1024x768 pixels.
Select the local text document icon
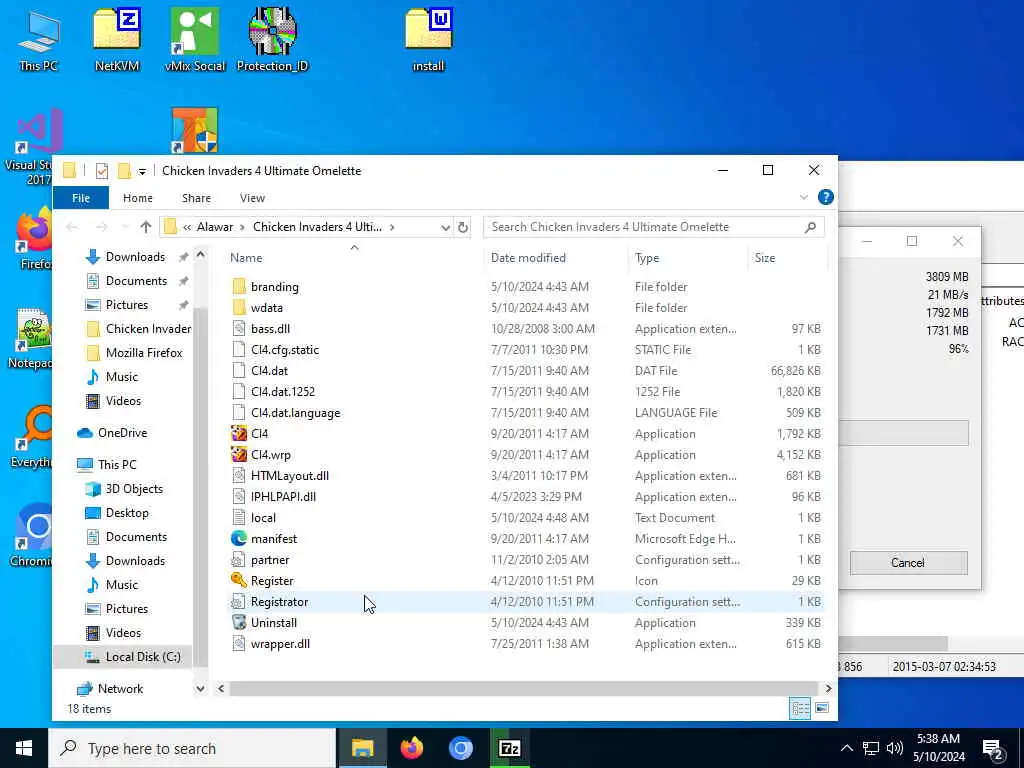tap(239, 518)
